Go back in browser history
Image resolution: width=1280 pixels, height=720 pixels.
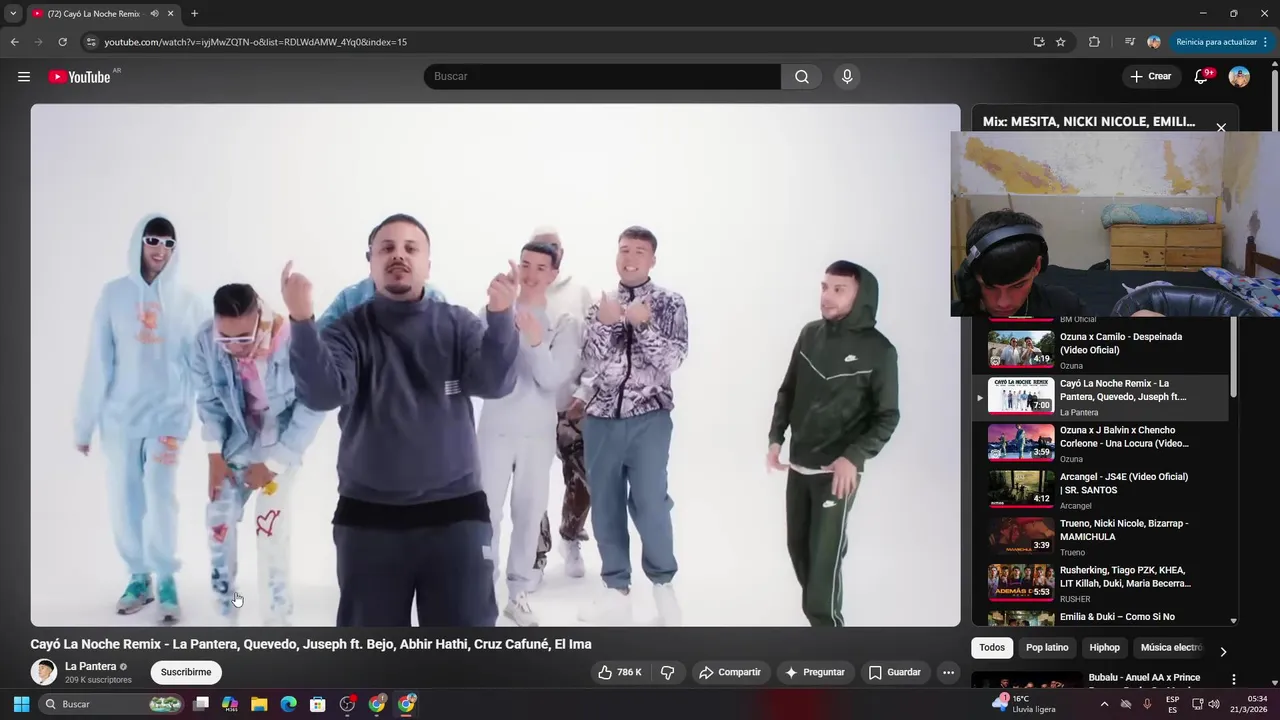14,42
